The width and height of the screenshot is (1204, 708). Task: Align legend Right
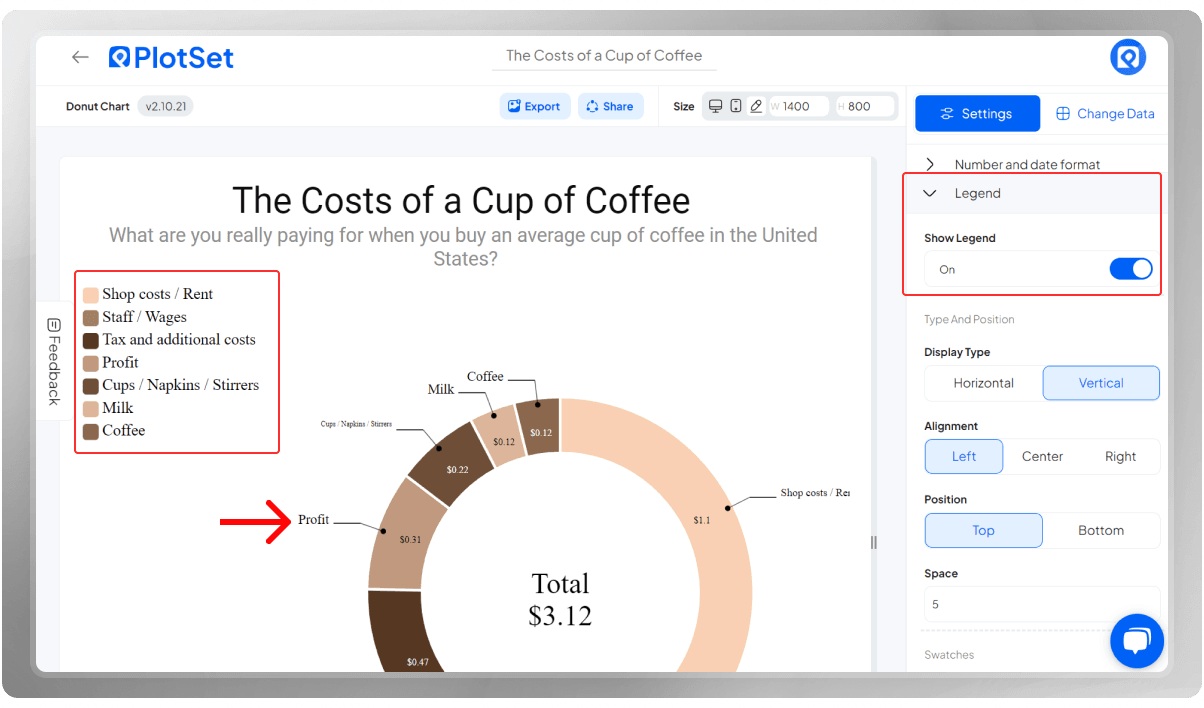point(1120,456)
